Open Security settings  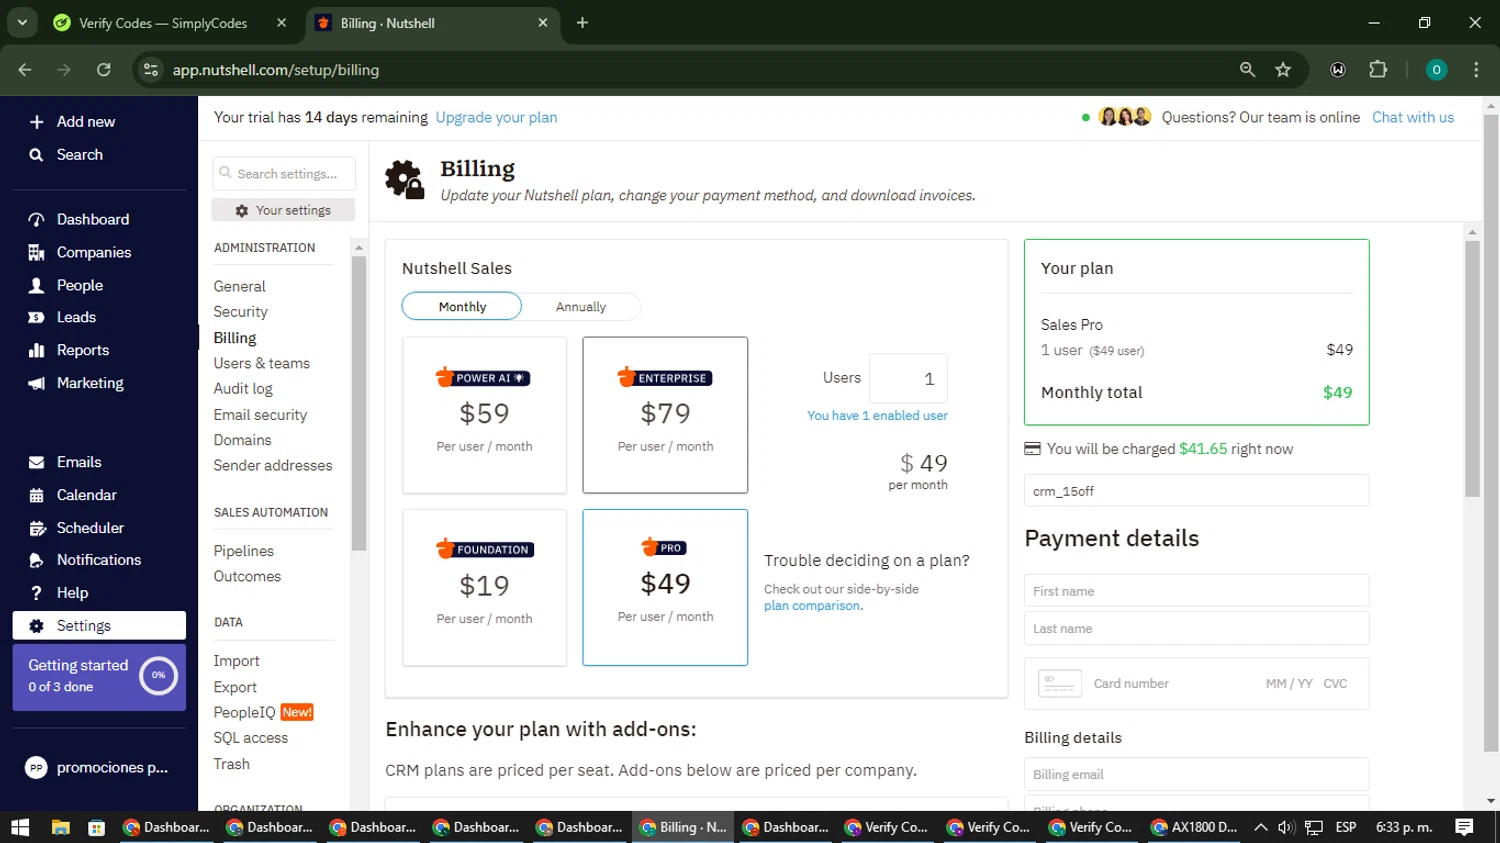pyautogui.click(x=240, y=312)
